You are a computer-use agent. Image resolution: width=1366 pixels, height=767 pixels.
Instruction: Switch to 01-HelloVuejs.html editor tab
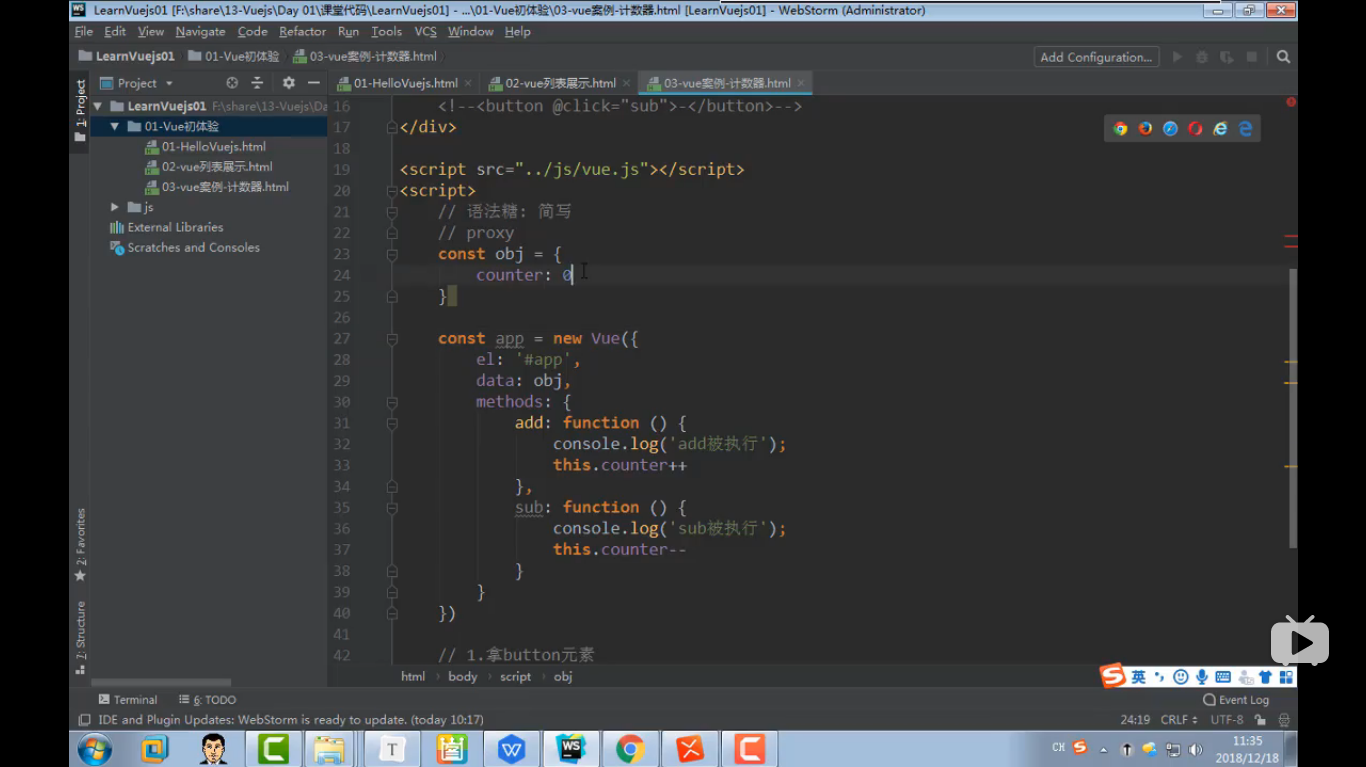(405, 83)
